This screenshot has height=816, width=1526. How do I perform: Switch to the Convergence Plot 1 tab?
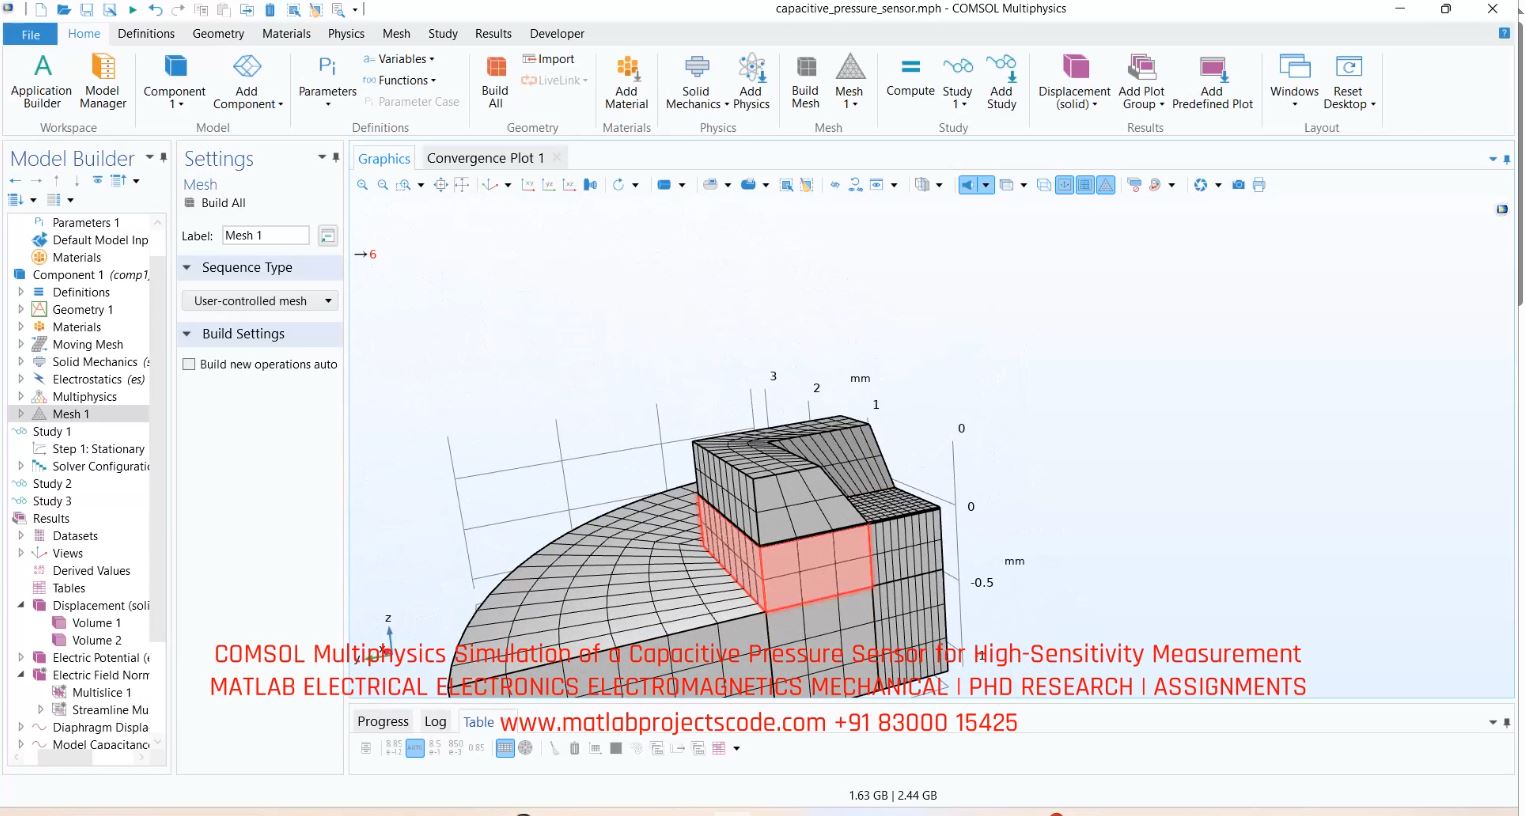pyautogui.click(x=486, y=157)
